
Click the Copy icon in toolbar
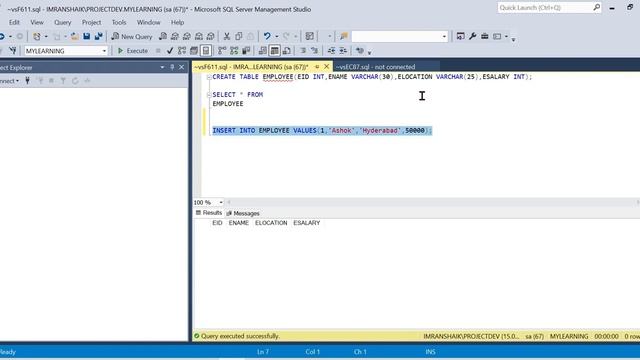[239, 37]
